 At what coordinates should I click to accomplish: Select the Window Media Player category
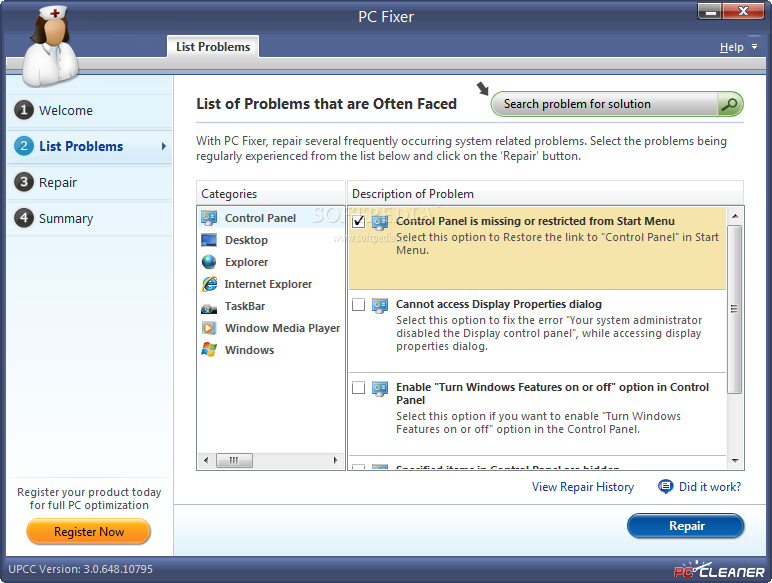coord(271,328)
